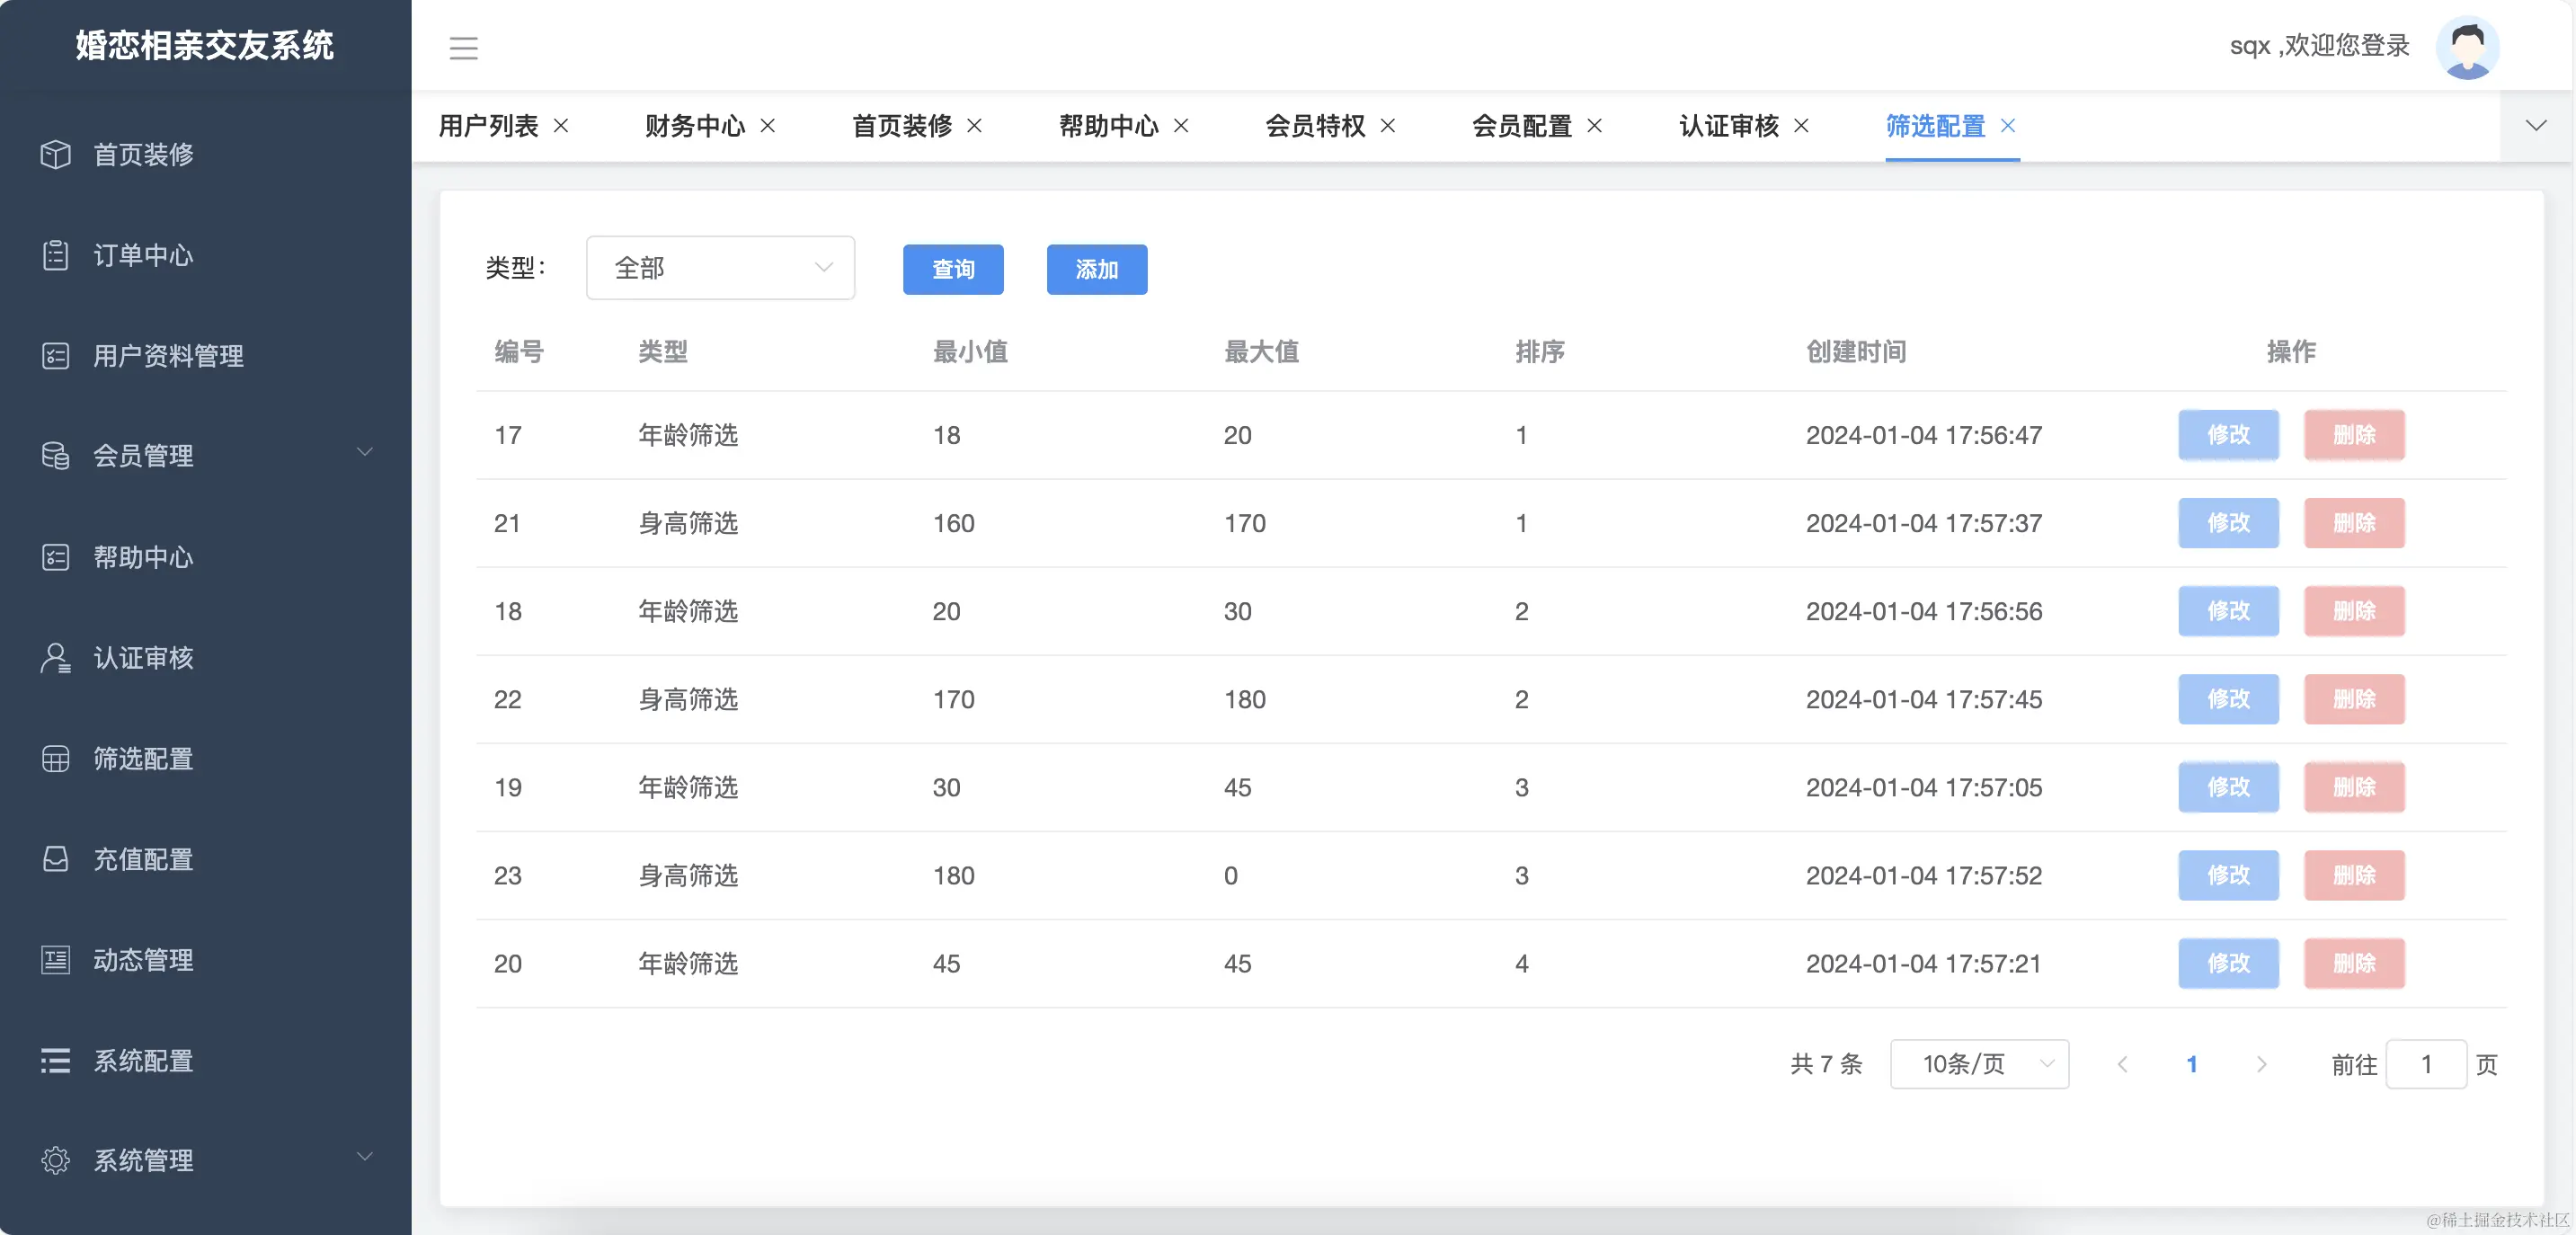Select 帮助中心 from the sidebar
The width and height of the screenshot is (2576, 1235).
143,557
